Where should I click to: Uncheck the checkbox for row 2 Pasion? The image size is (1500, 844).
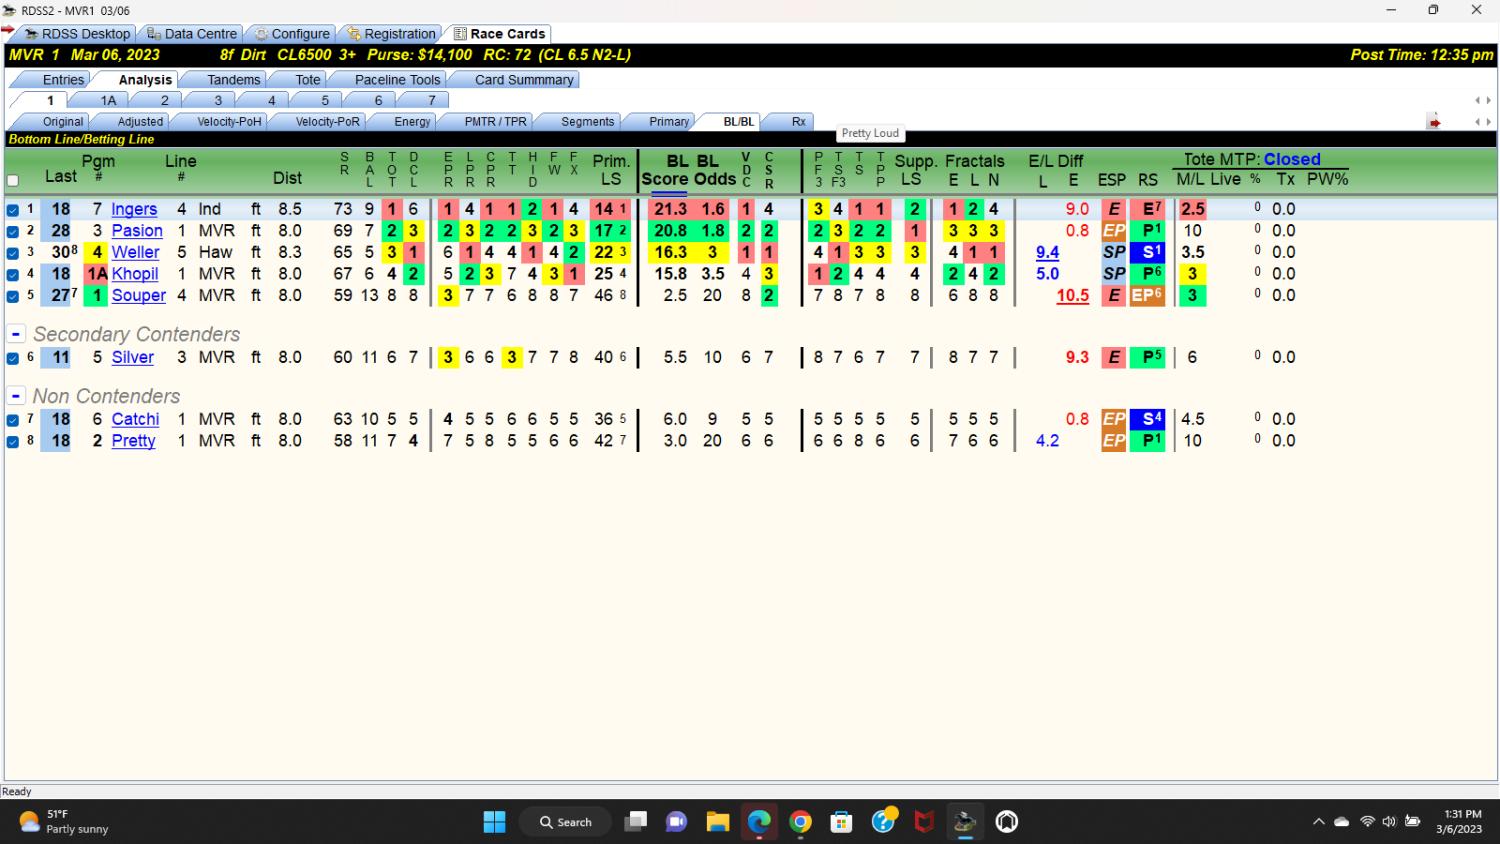[13, 231]
